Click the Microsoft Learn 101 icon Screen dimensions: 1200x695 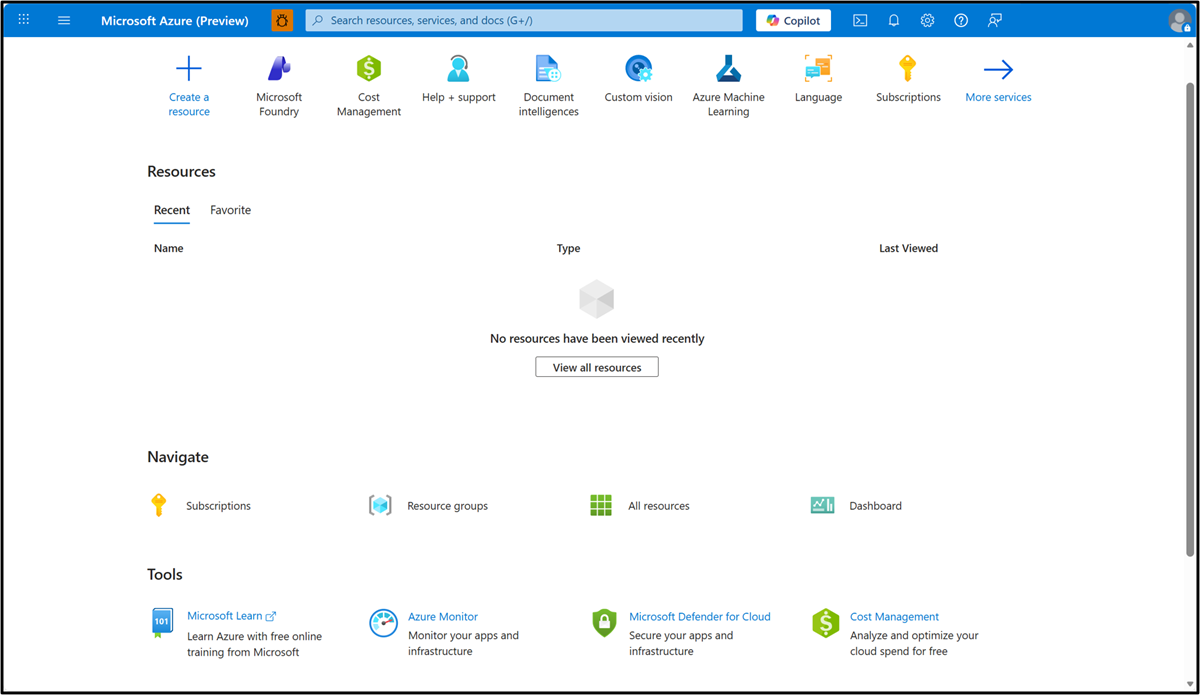pyautogui.click(x=162, y=622)
